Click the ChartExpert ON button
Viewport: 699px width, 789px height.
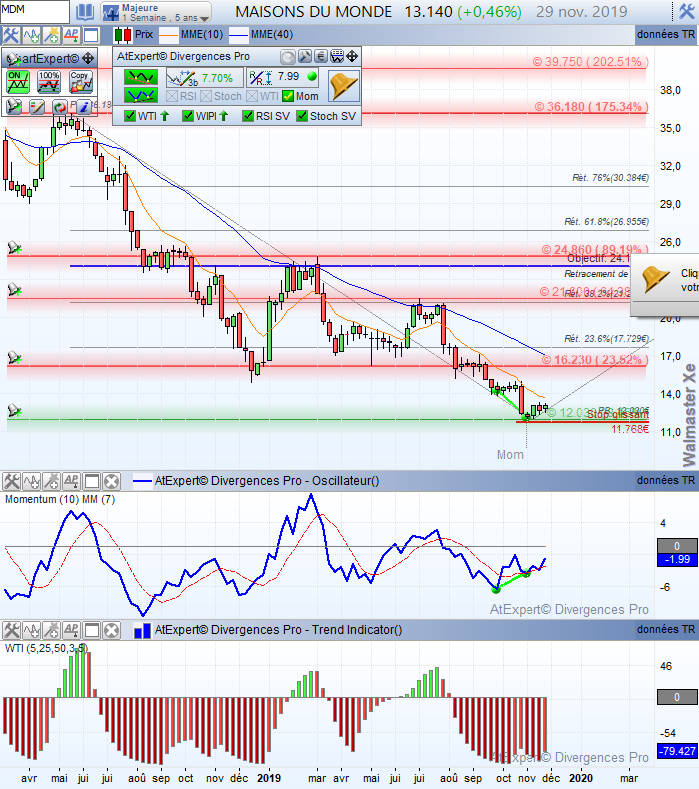(x=17, y=82)
